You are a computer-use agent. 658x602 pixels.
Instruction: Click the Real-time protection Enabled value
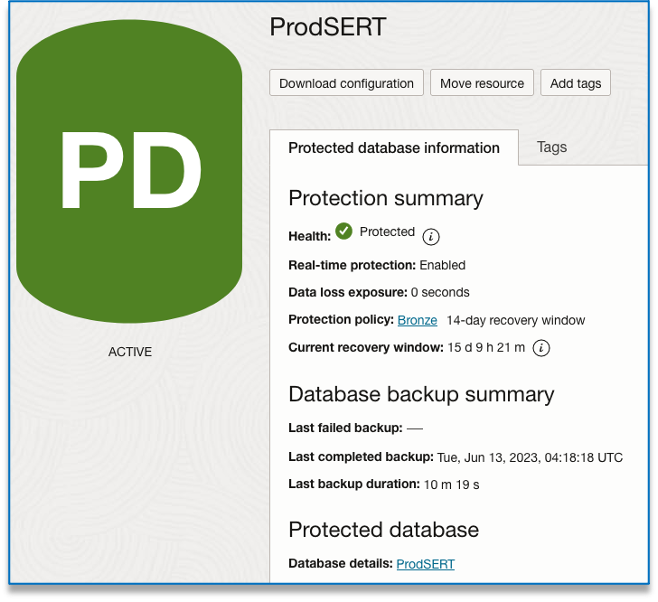[x=442, y=265]
